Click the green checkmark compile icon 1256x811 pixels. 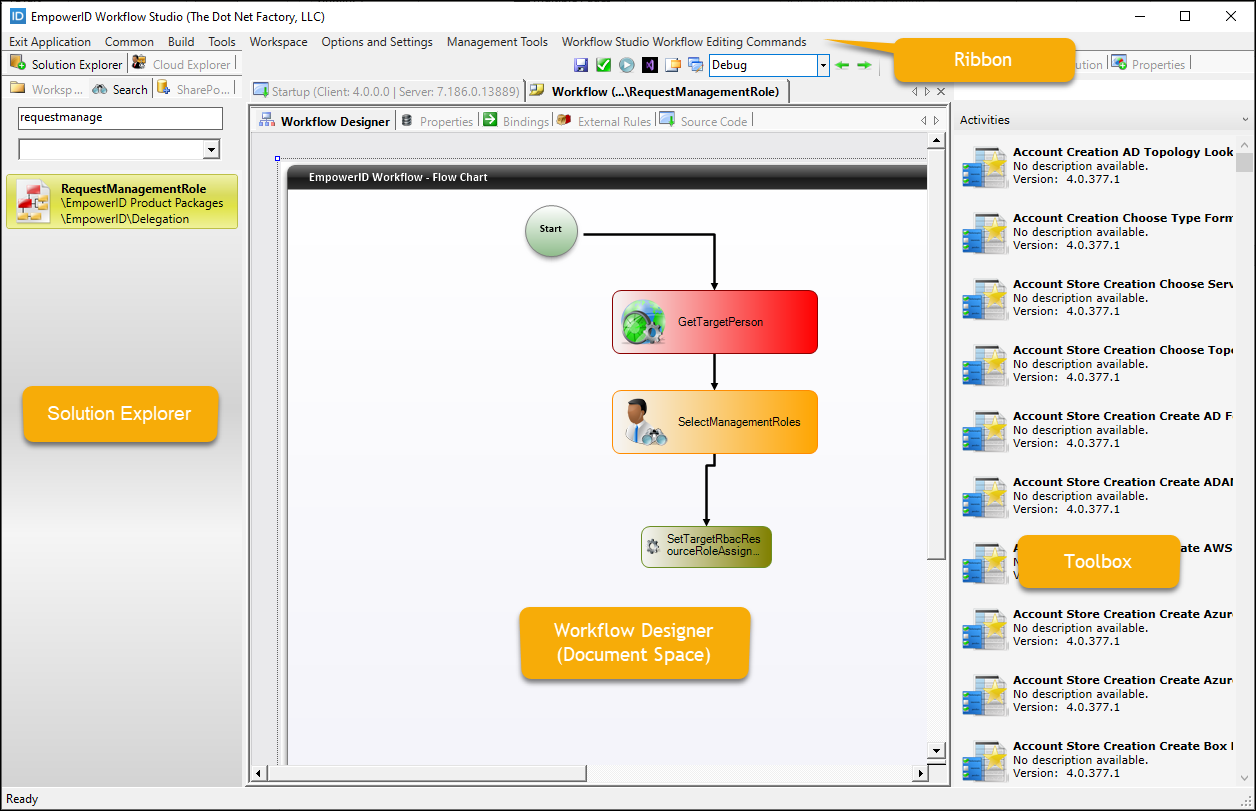coord(603,65)
